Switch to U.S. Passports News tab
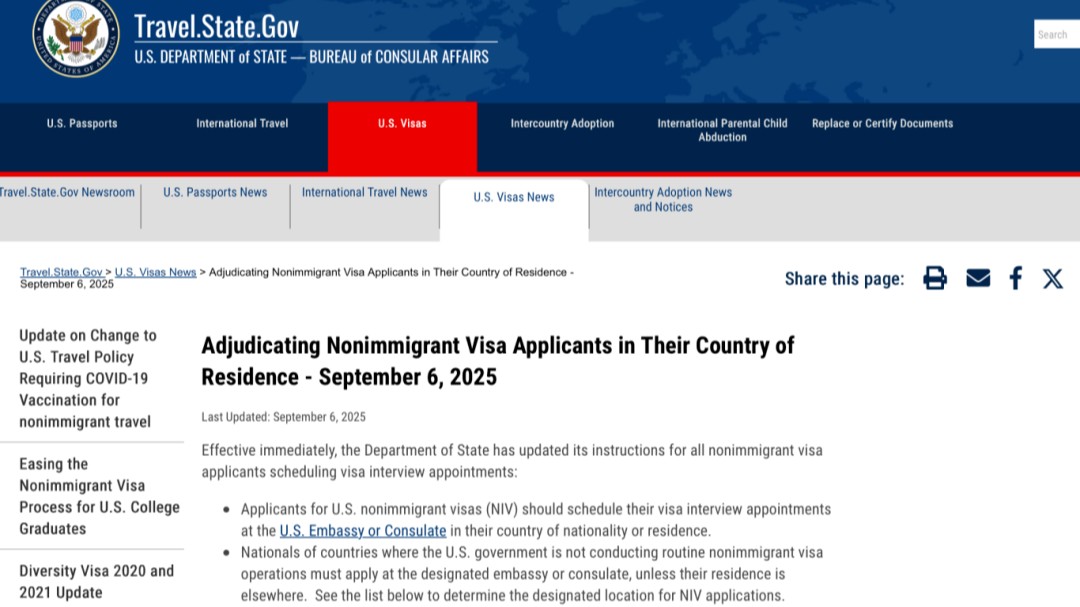 pos(215,193)
